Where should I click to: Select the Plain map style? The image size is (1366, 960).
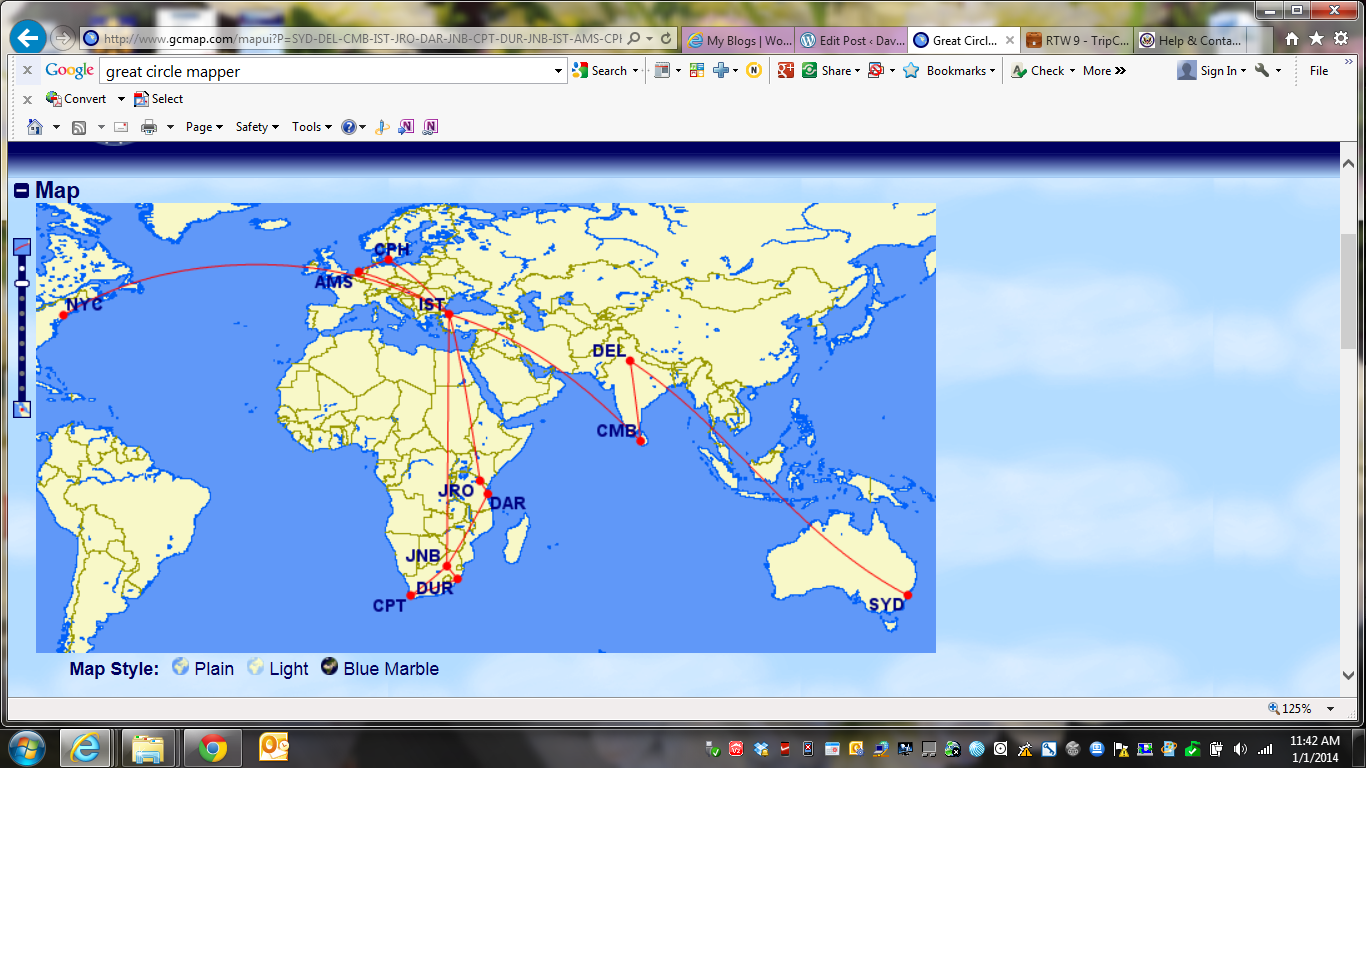click(x=181, y=667)
